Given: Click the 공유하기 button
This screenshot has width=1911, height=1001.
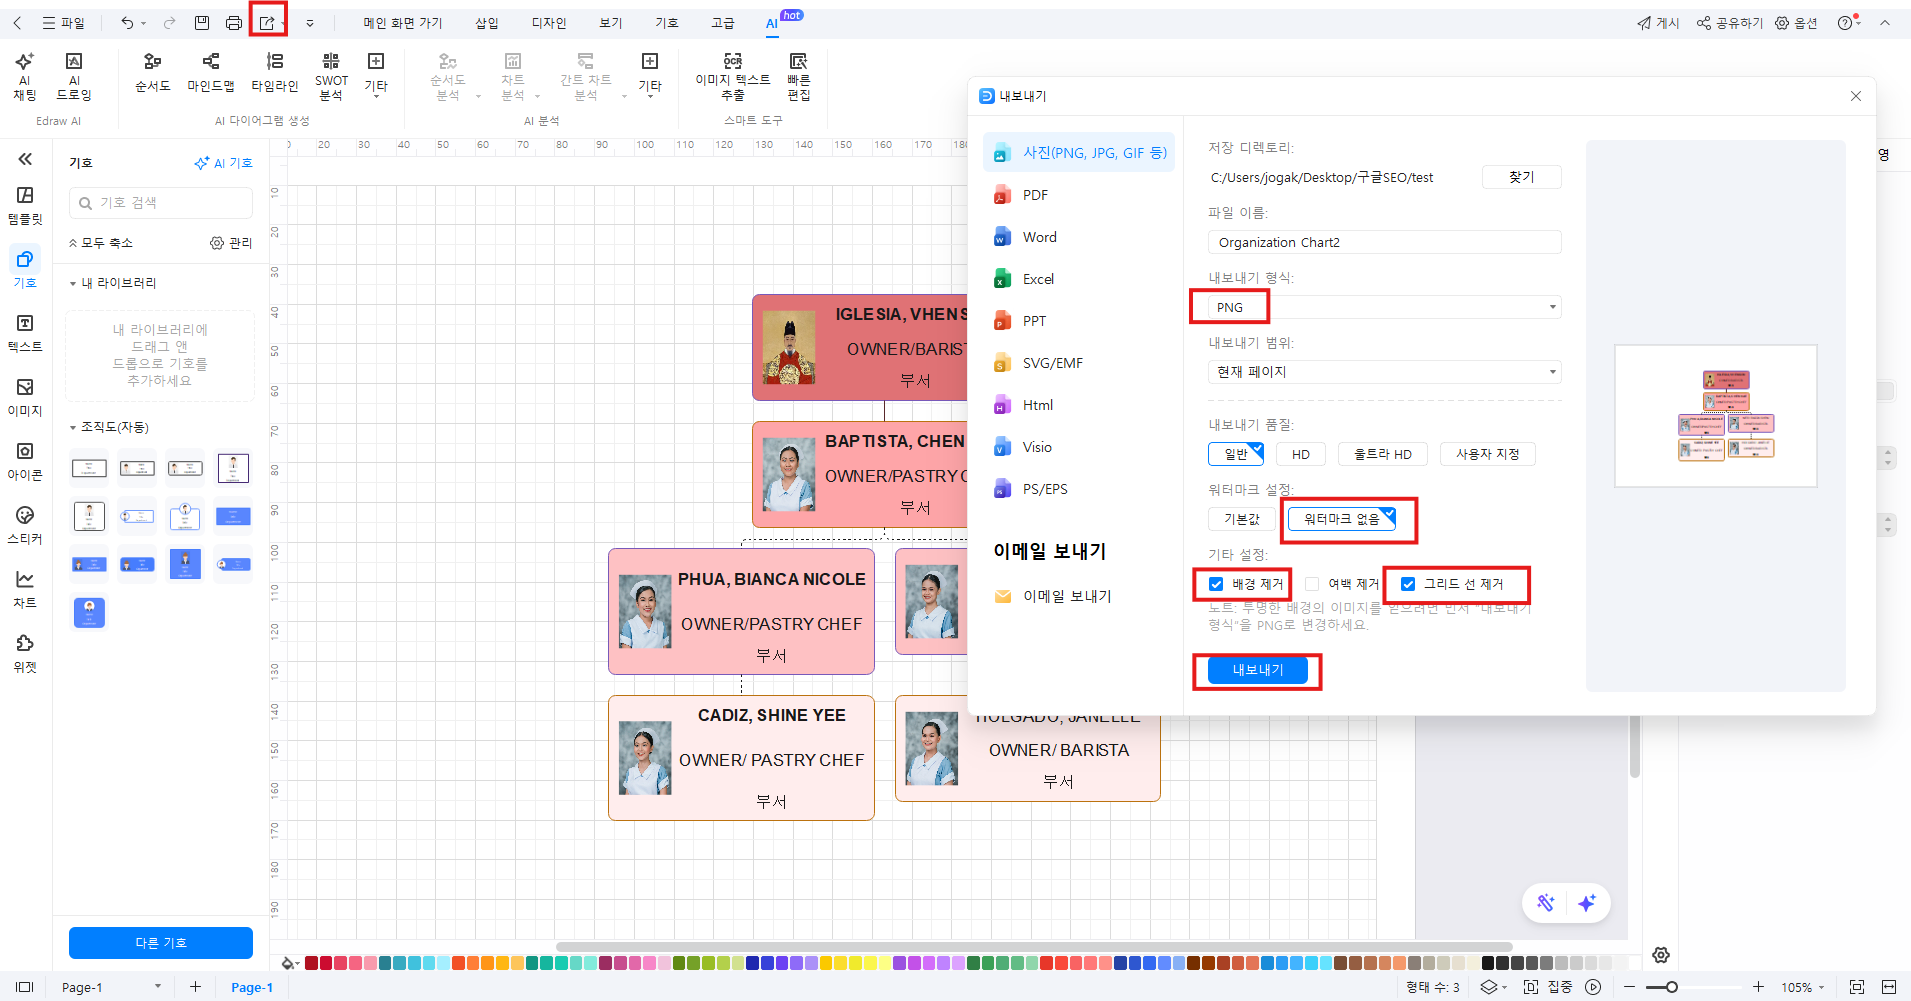Looking at the screenshot, I should tap(1730, 23).
